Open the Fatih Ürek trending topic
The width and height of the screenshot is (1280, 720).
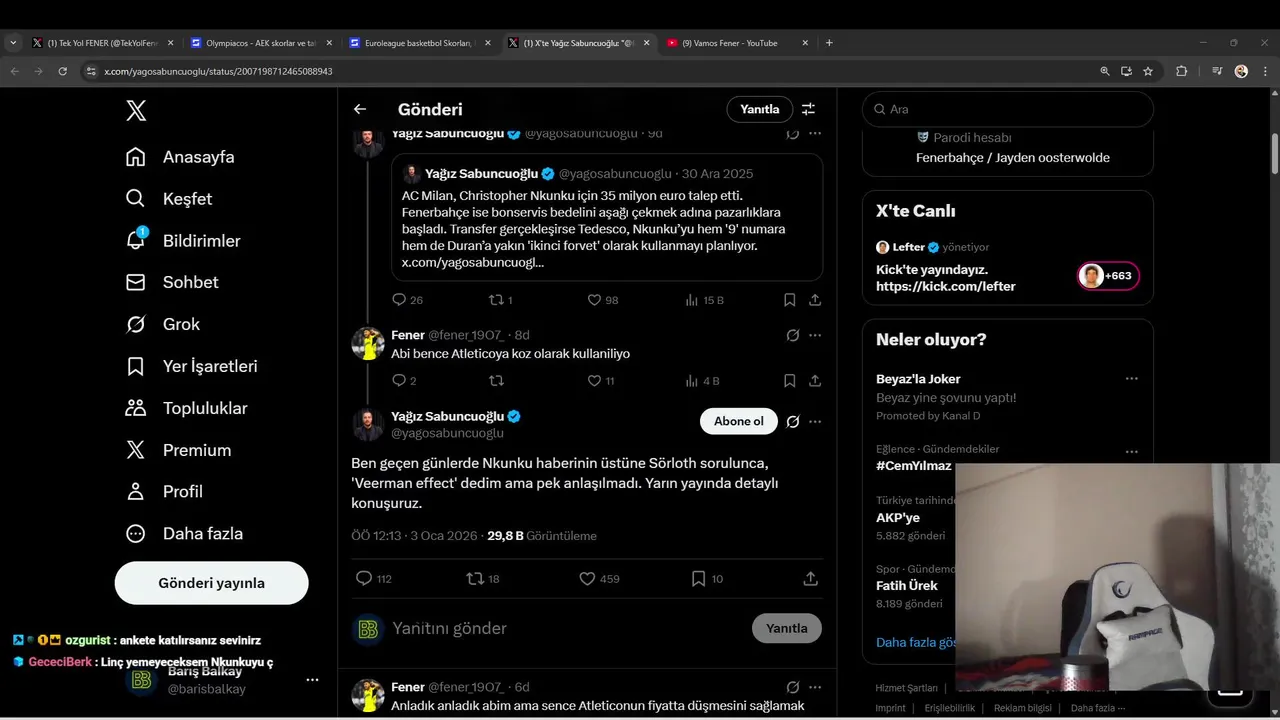pos(907,586)
